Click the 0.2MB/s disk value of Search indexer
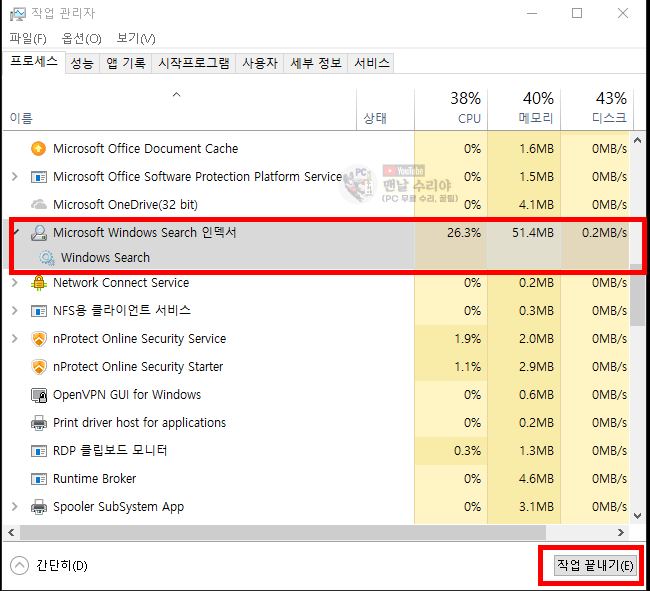 coord(604,233)
